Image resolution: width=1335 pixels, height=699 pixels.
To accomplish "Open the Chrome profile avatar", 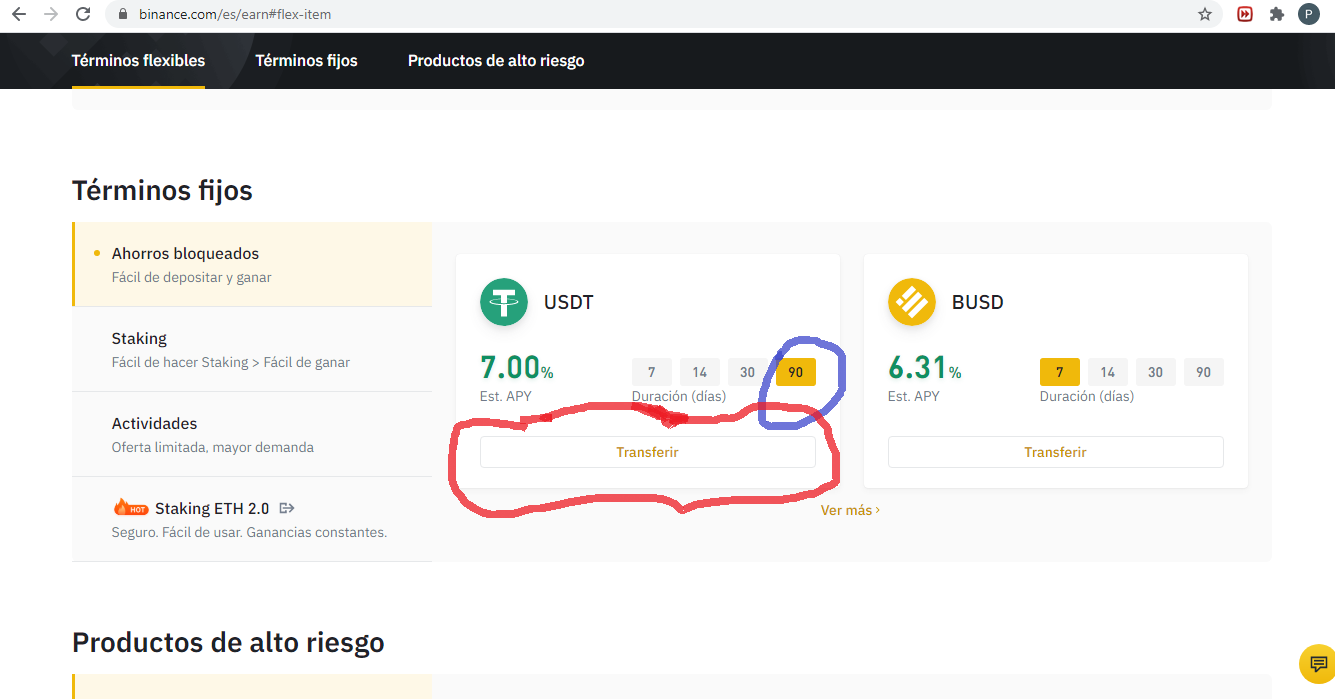I will [1308, 14].
